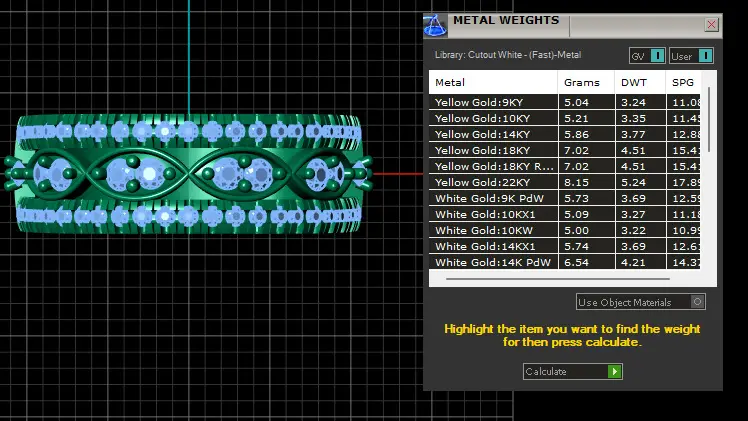748x421 pixels.
Task: Select the White Gold:9K PdW row
Action: [564, 198]
